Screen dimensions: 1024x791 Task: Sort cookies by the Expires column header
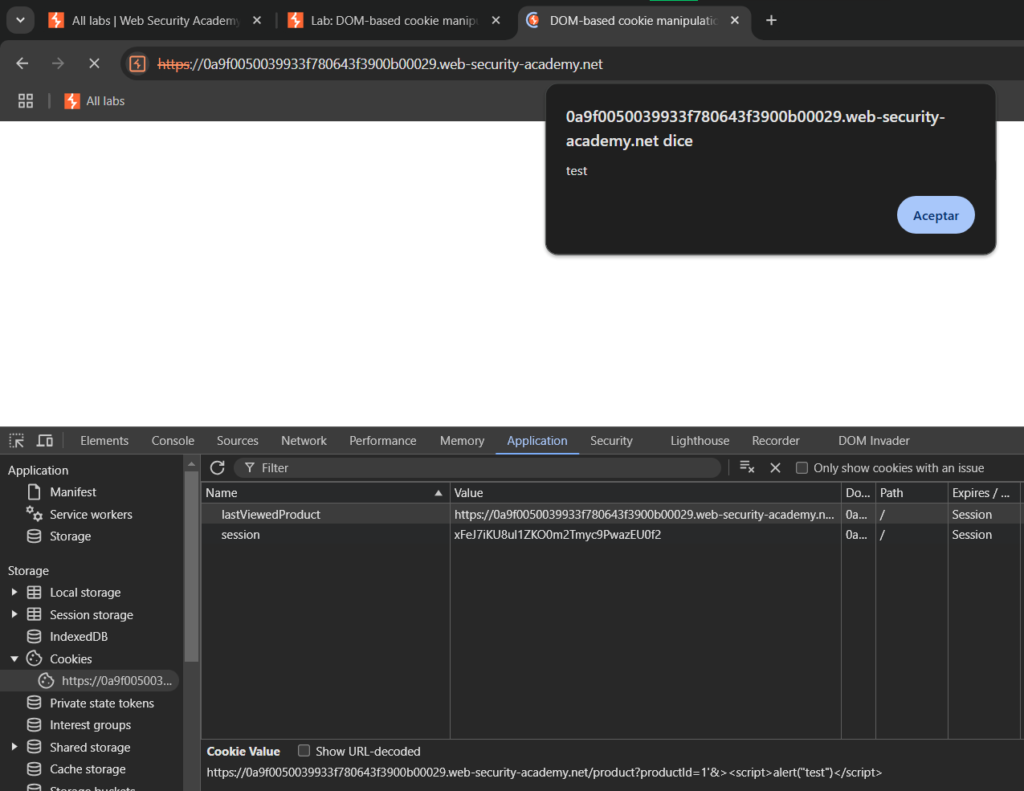click(984, 493)
